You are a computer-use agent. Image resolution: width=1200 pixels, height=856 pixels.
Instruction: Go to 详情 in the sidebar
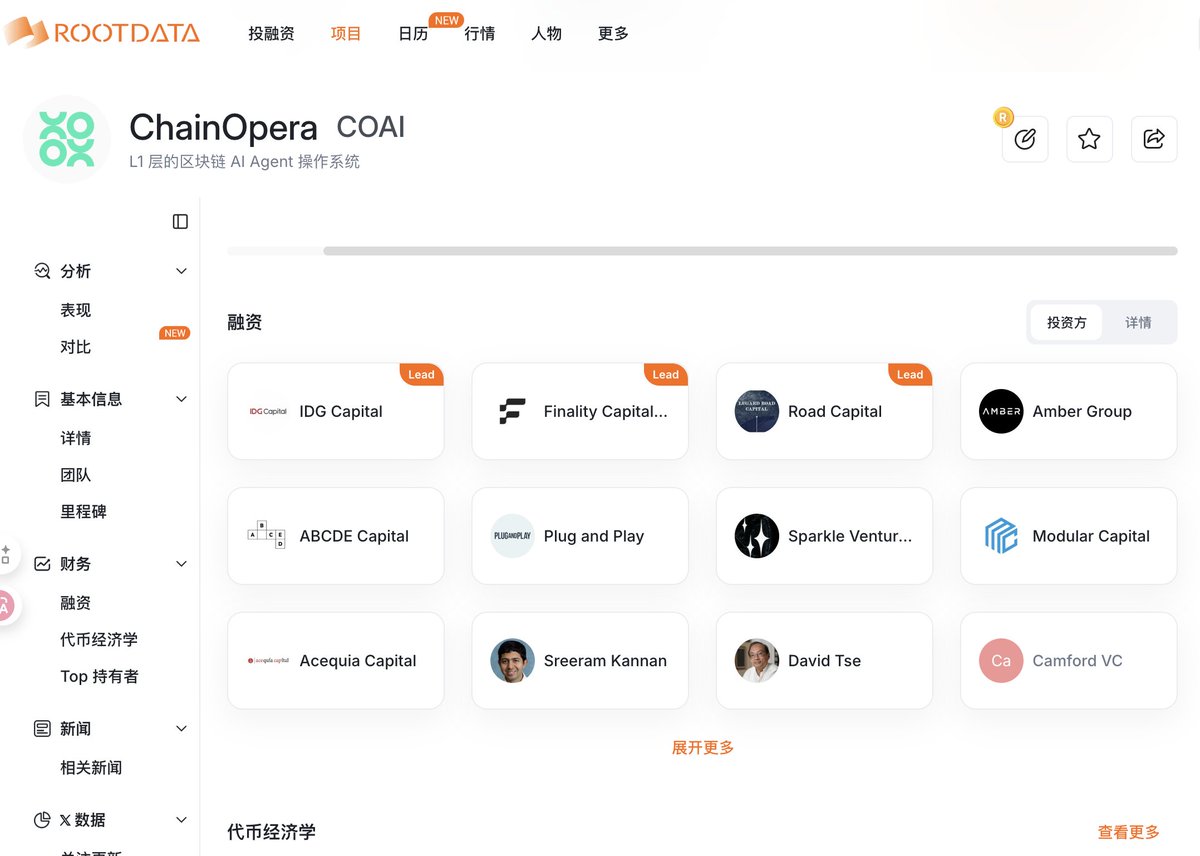tap(76, 438)
